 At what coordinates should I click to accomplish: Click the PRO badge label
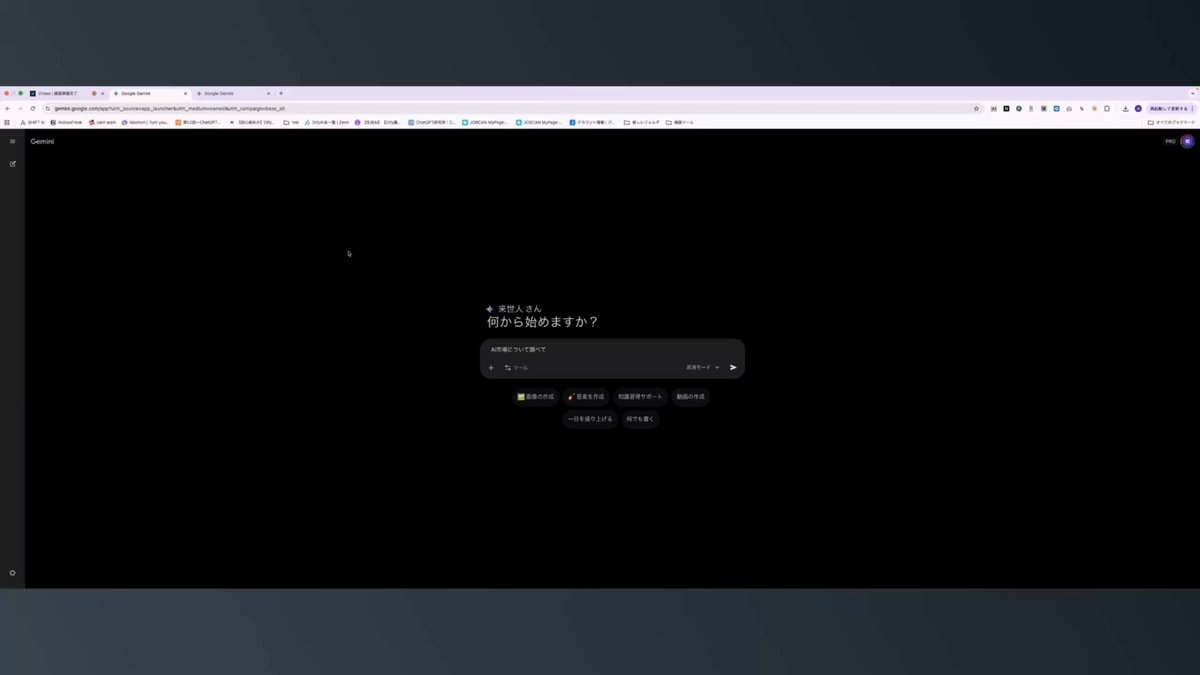tap(1170, 141)
